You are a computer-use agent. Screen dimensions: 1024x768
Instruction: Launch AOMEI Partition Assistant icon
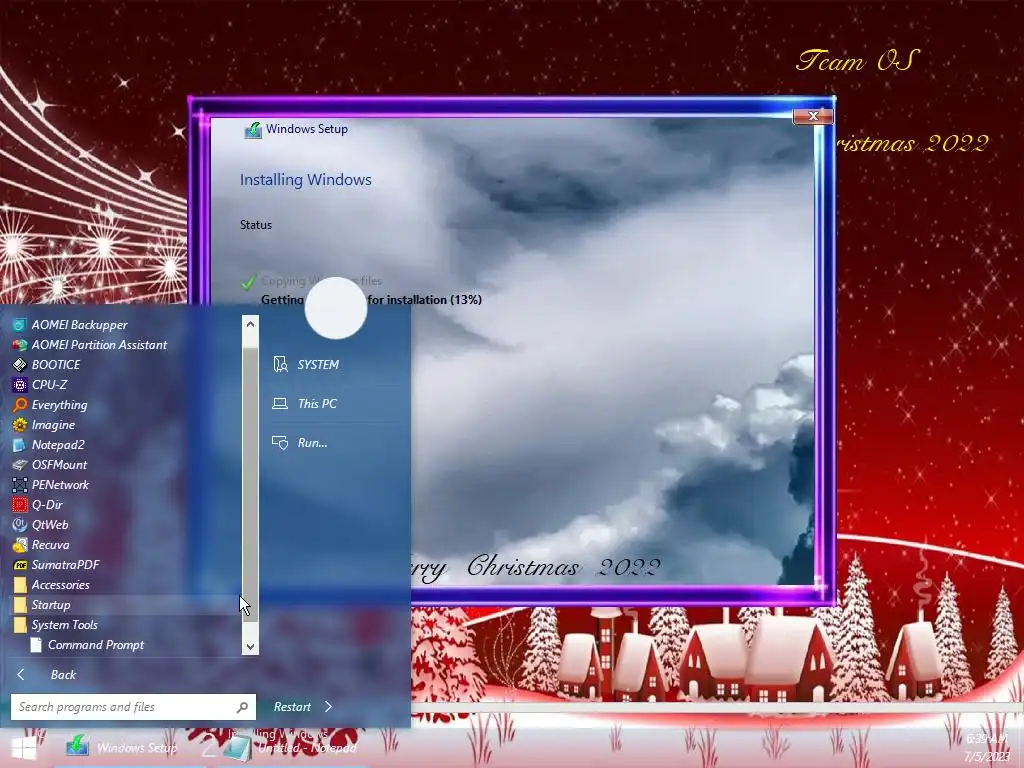click(x=20, y=345)
